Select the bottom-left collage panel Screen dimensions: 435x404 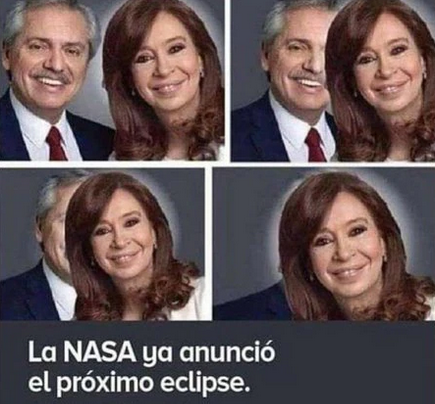click(x=102, y=244)
